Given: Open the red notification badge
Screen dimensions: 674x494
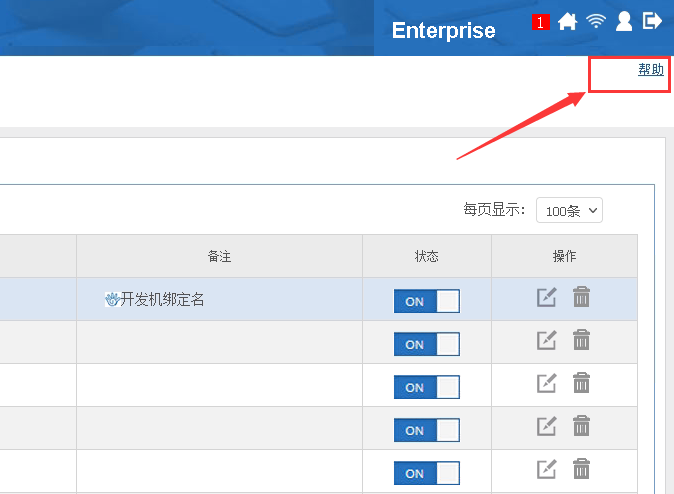Looking at the screenshot, I should 540,22.
